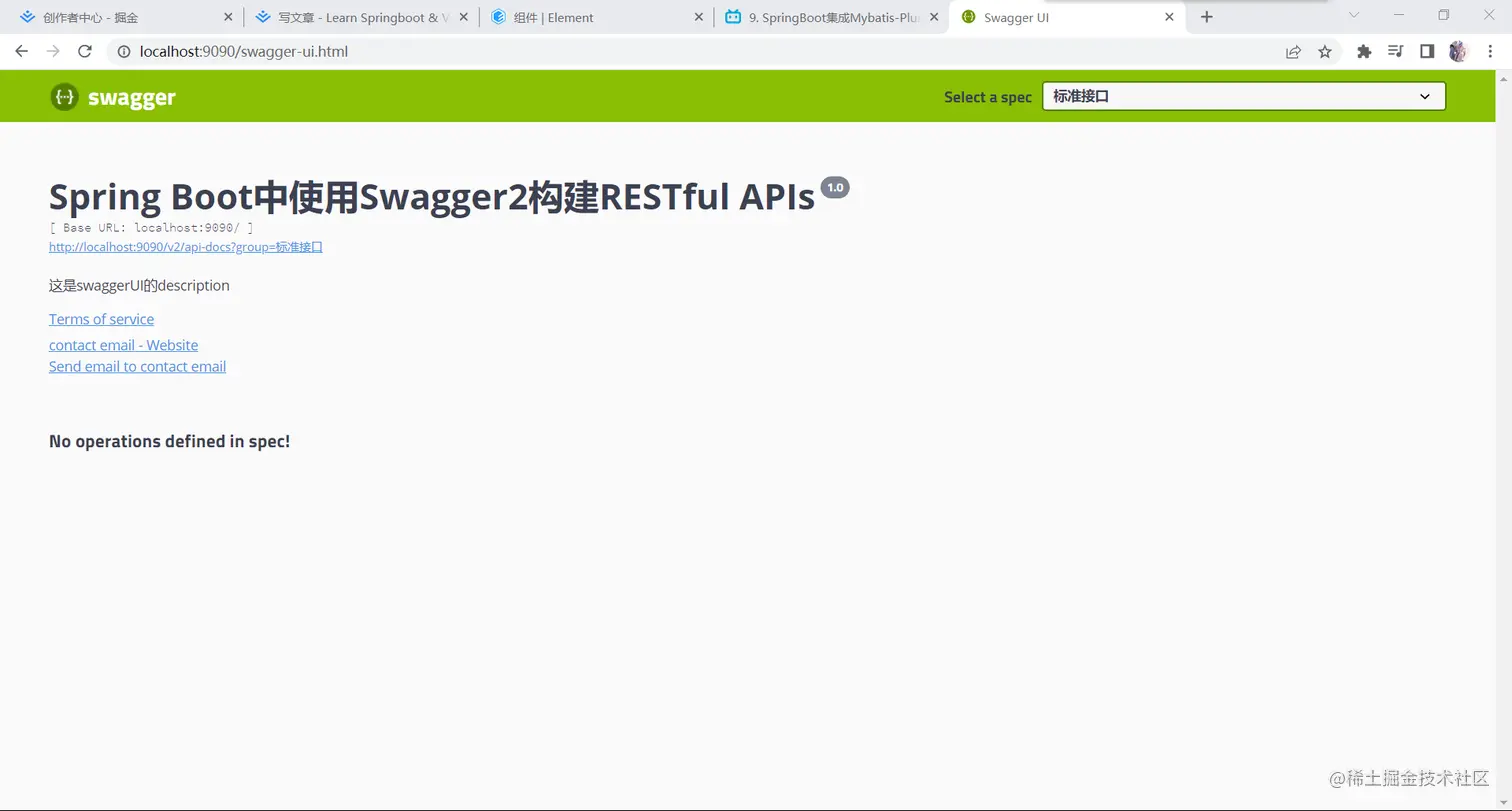Switch to the 创作者中心 - 掘金 tab

pyautogui.click(x=125, y=17)
